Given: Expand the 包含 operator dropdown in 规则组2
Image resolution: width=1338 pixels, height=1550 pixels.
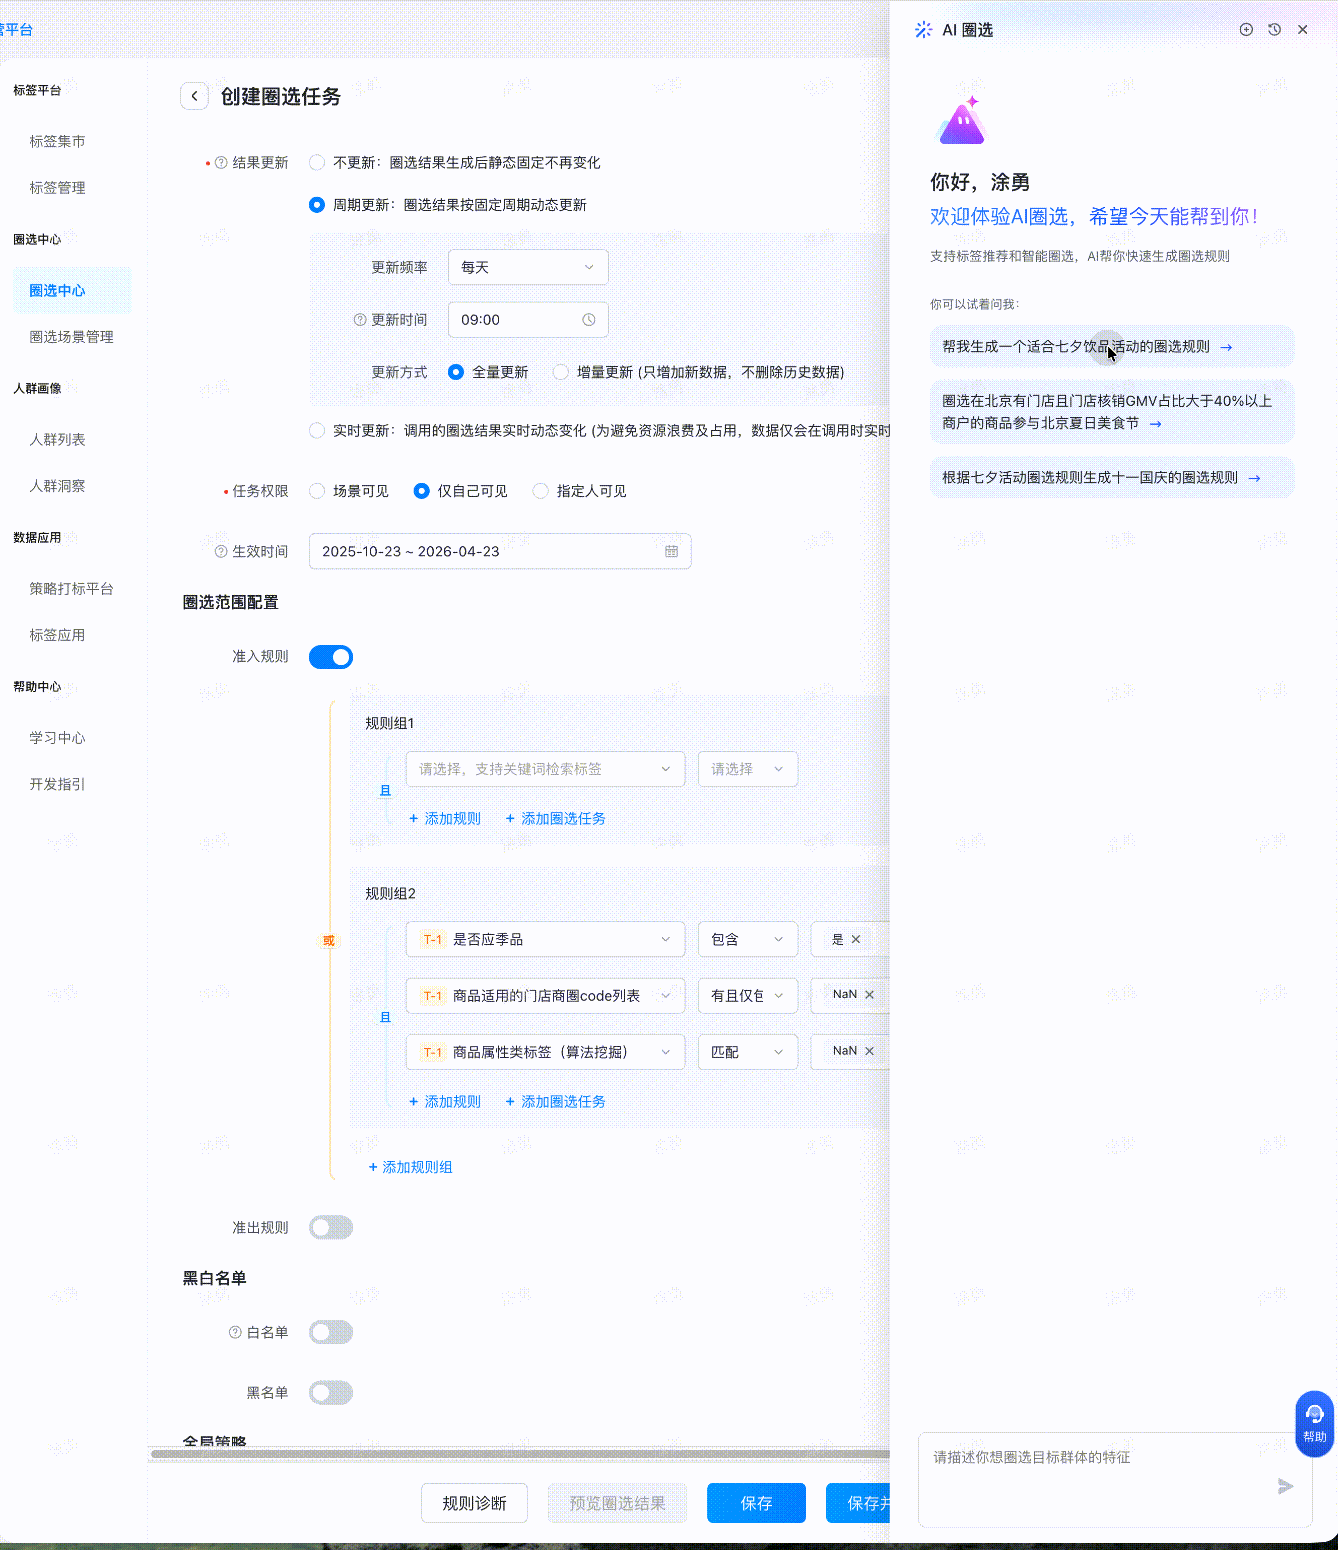Looking at the screenshot, I should click(747, 939).
